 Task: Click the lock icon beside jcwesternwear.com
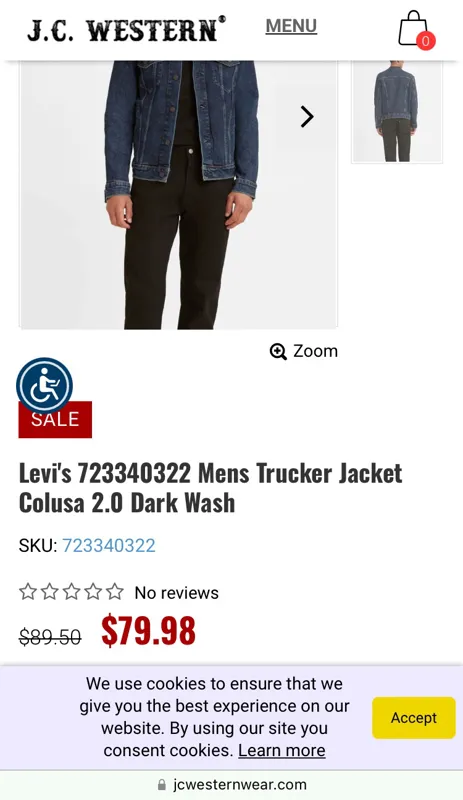162,784
